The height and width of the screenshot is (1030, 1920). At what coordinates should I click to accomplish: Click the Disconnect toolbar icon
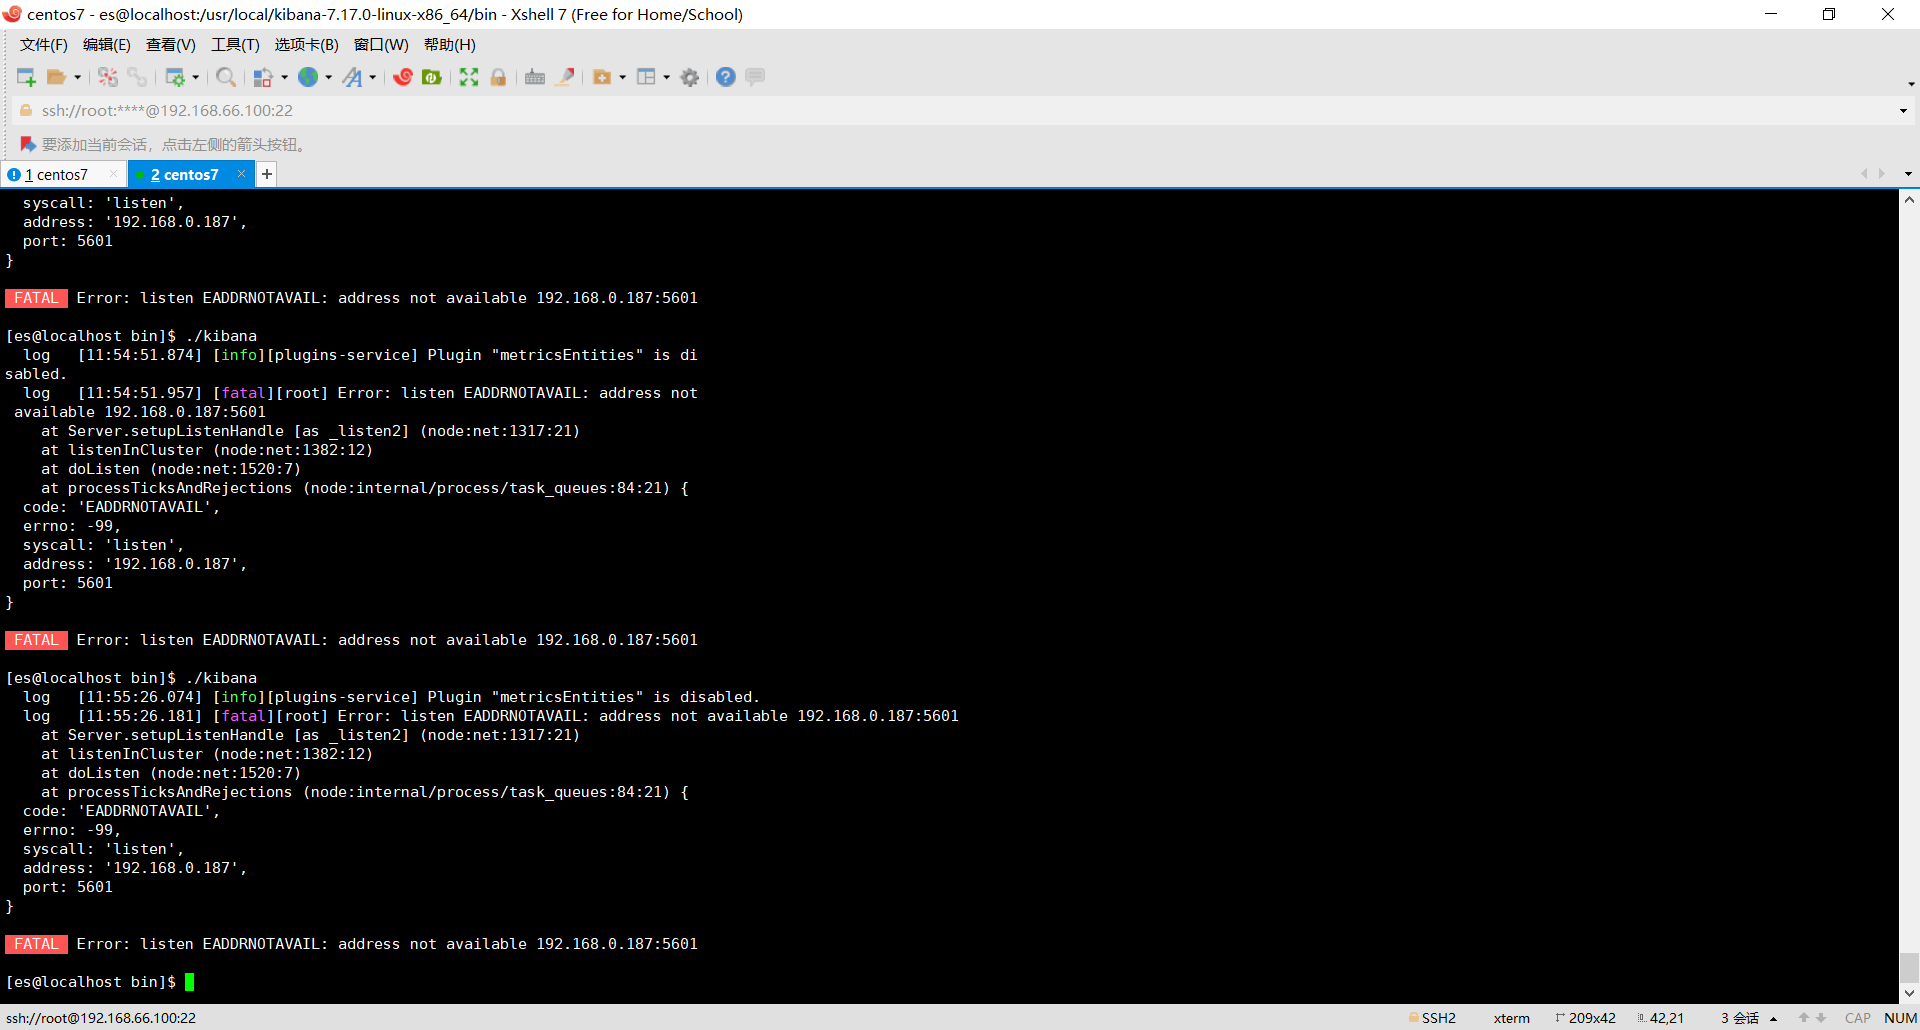pos(108,77)
